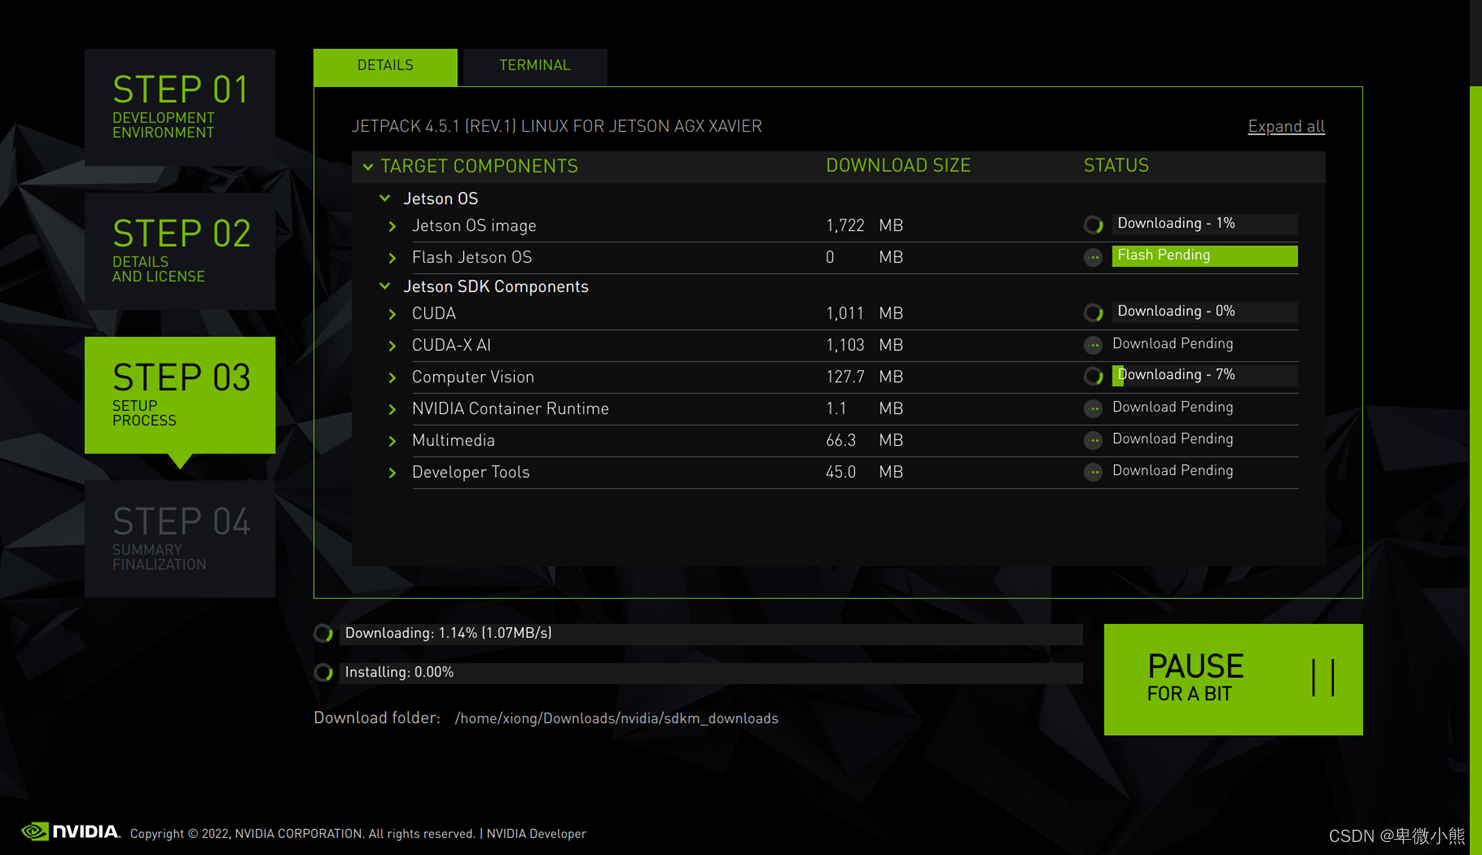The image size is (1482, 855).
Task: Expand the Jetson OS image row
Action: [x=392, y=227]
